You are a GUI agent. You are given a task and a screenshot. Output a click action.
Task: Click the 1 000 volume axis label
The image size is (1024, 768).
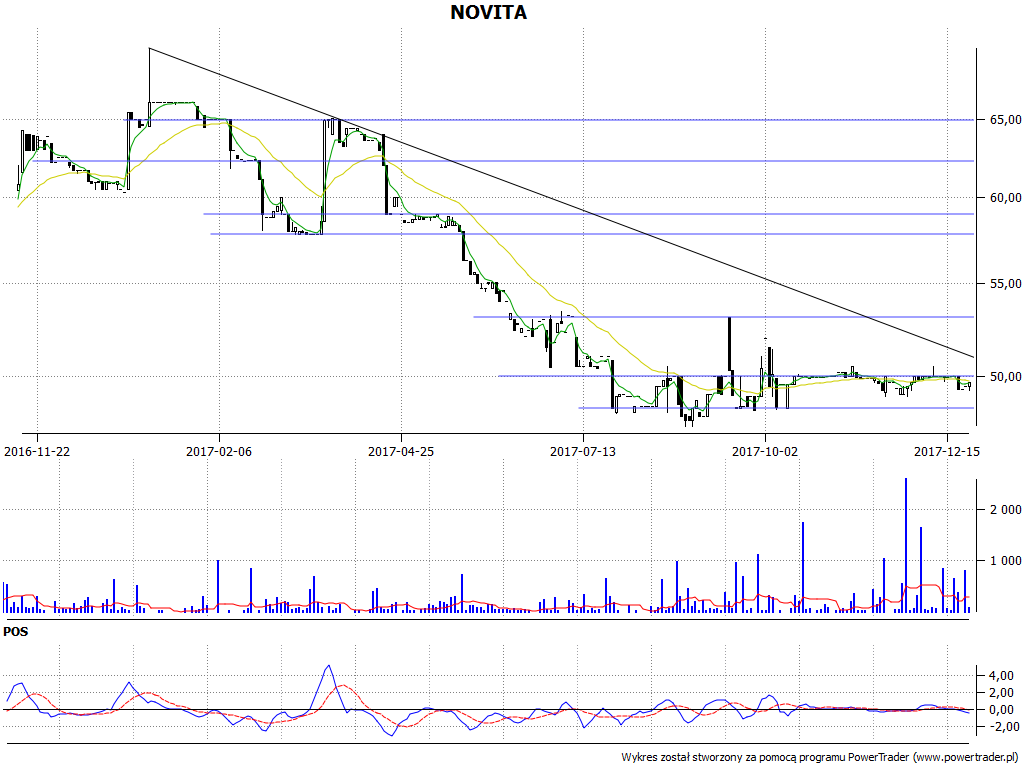pos(1006,560)
